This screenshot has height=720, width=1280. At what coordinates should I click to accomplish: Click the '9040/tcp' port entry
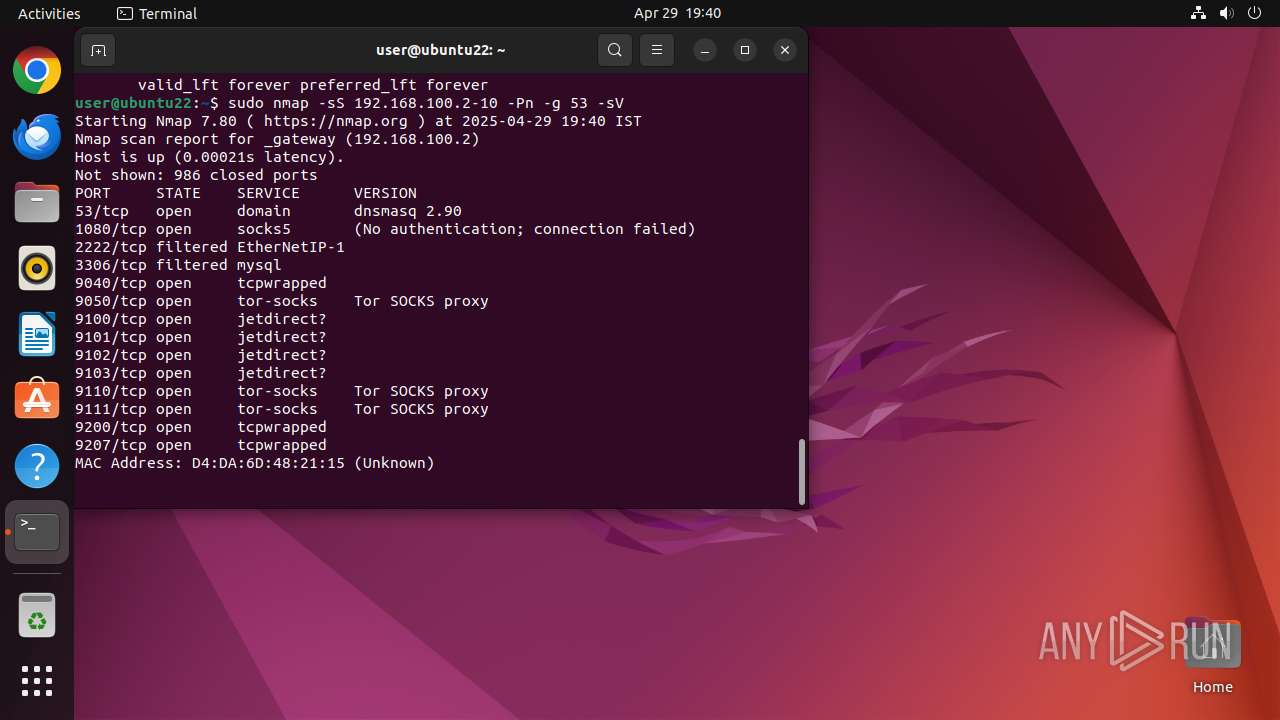tap(110, 283)
